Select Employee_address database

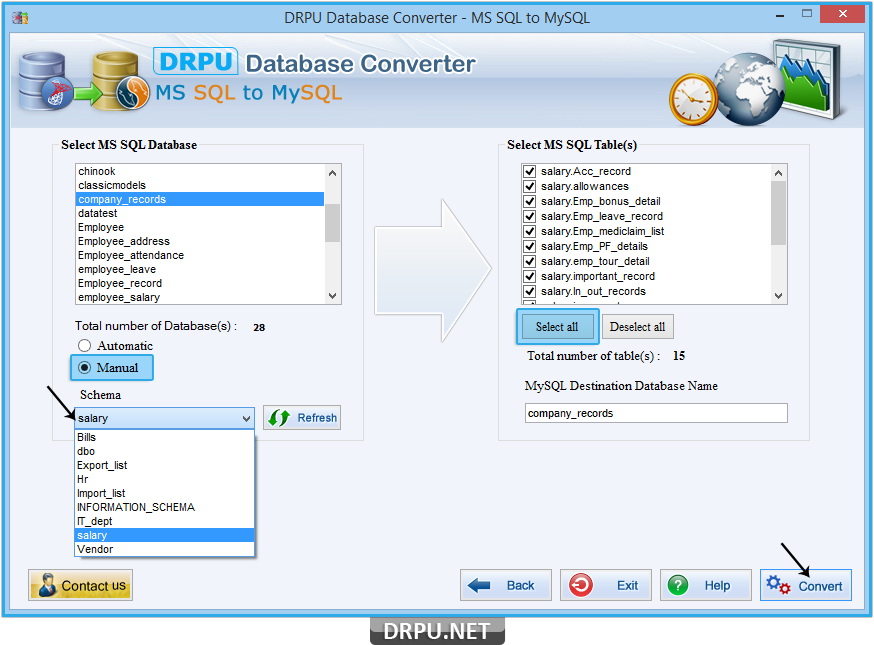pos(200,241)
